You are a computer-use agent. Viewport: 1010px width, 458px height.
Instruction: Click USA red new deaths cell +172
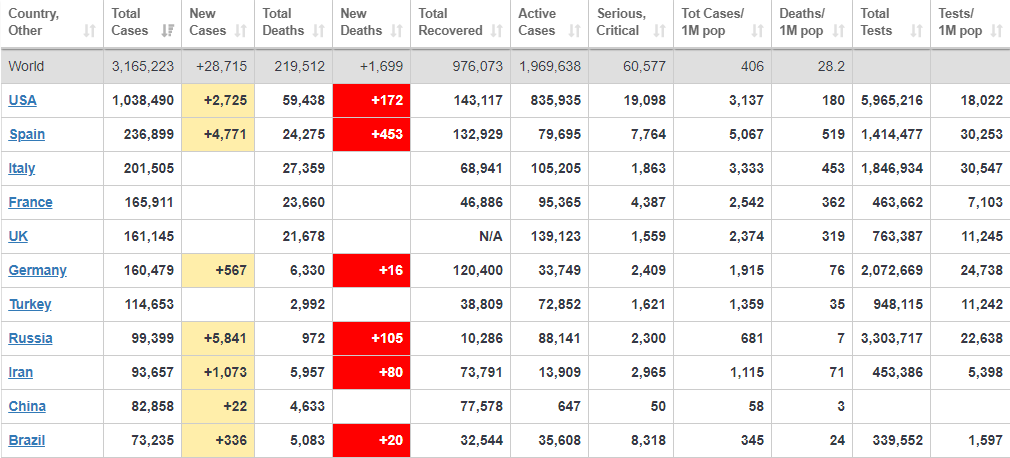371,100
